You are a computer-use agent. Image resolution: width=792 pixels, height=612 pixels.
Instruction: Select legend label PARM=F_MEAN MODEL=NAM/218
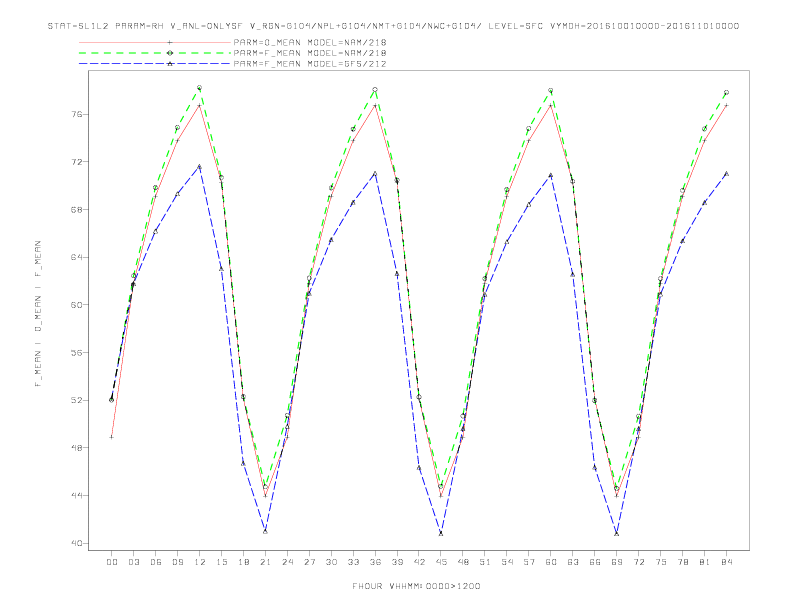tap(310, 53)
